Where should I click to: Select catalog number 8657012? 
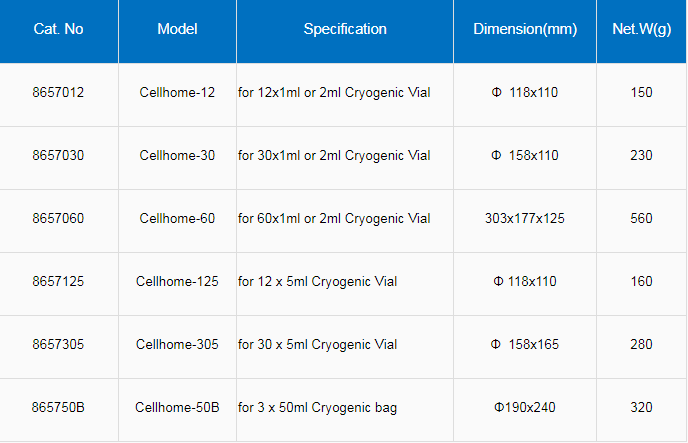pyautogui.click(x=58, y=93)
